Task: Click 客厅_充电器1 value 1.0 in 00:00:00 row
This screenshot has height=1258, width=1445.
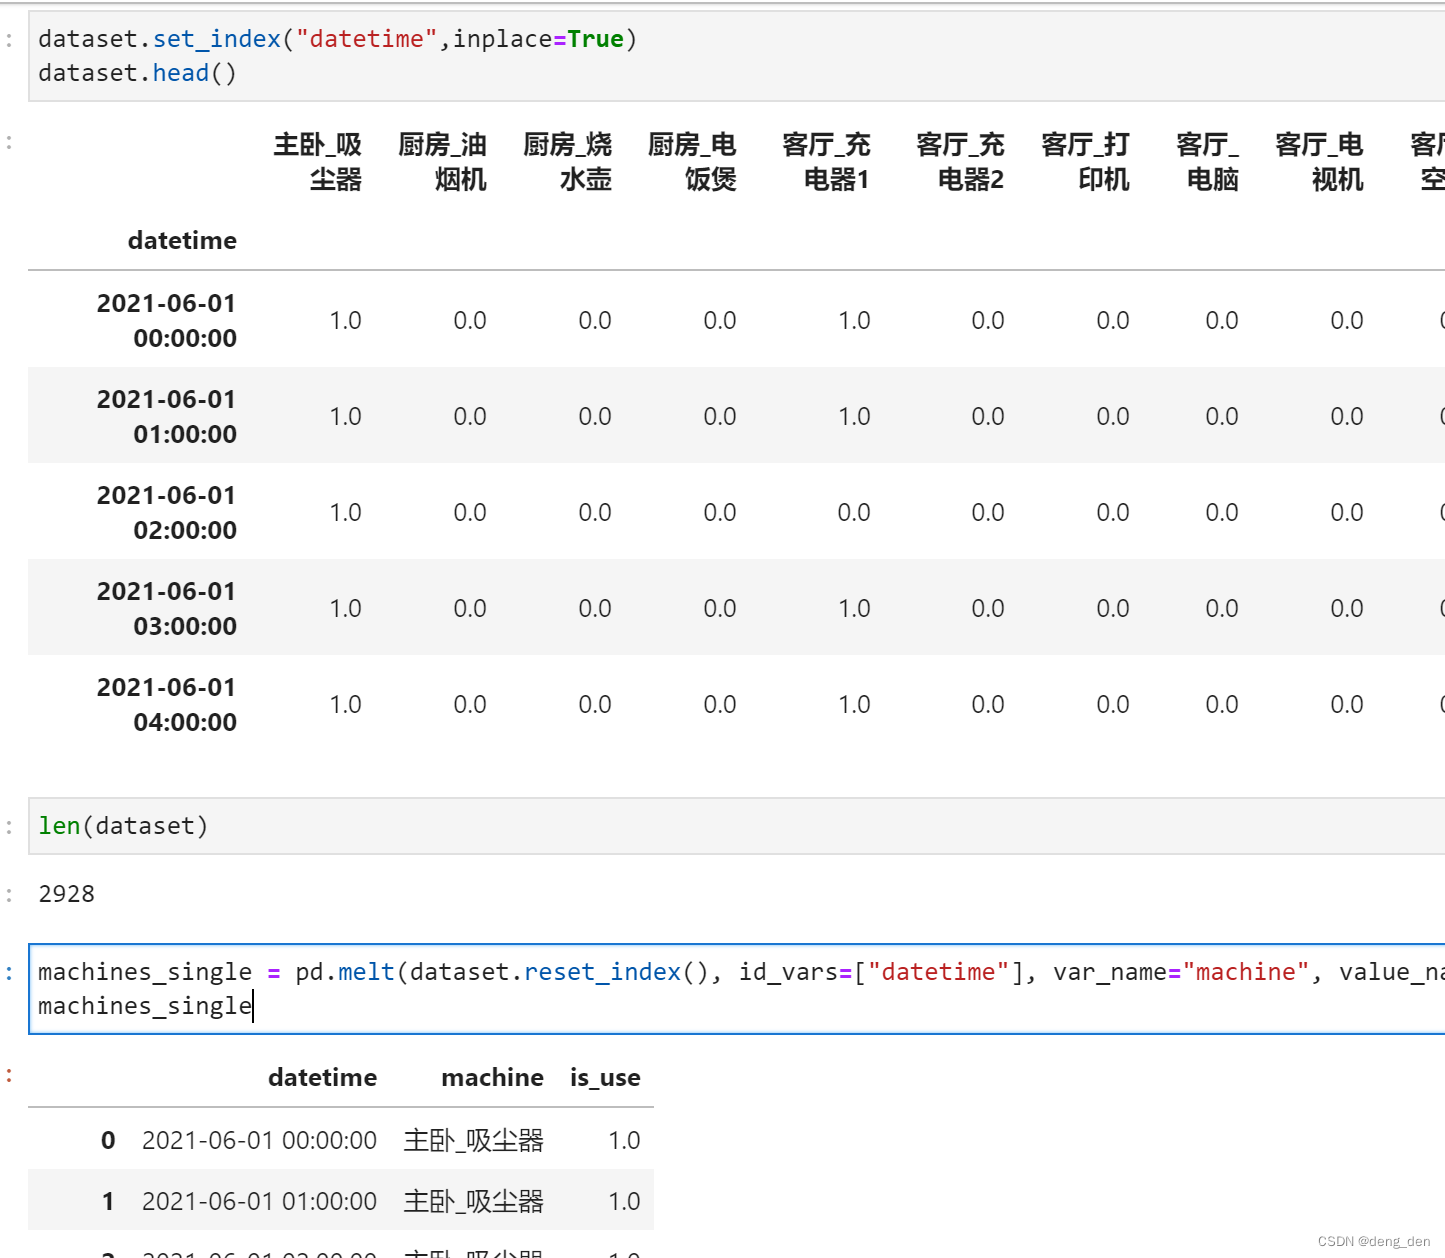Action: coord(854,320)
